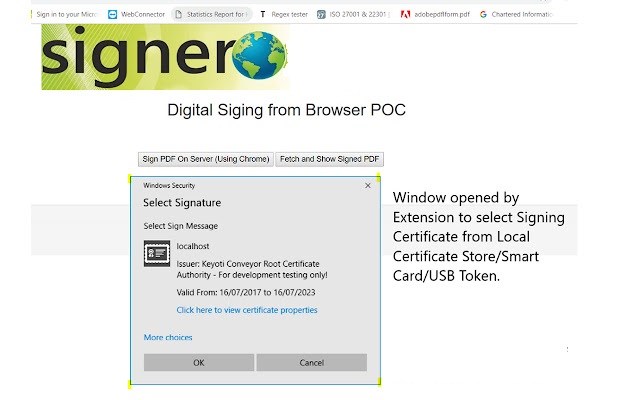Image resolution: width=640 pixels, height=400 pixels.
Task: Select the localhost certificate icon
Action: pos(157,253)
